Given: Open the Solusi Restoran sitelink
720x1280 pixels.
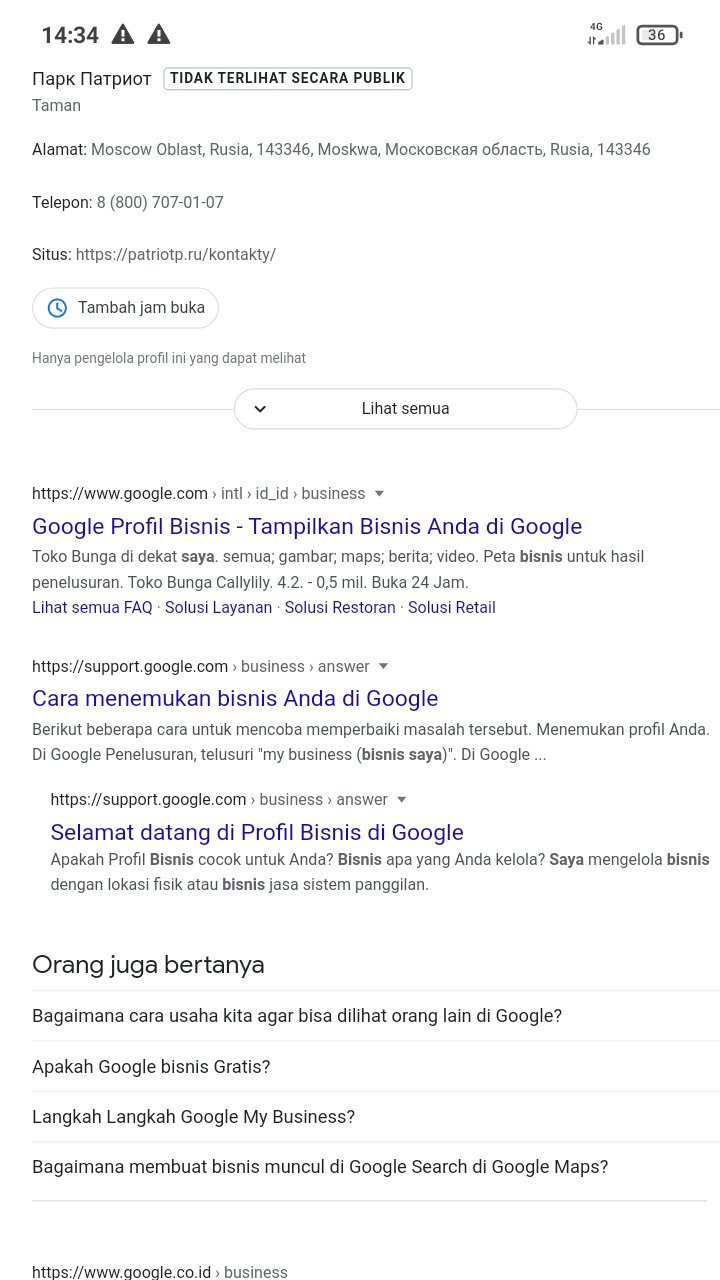Looking at the screenshot, I should tap(340, 607).
